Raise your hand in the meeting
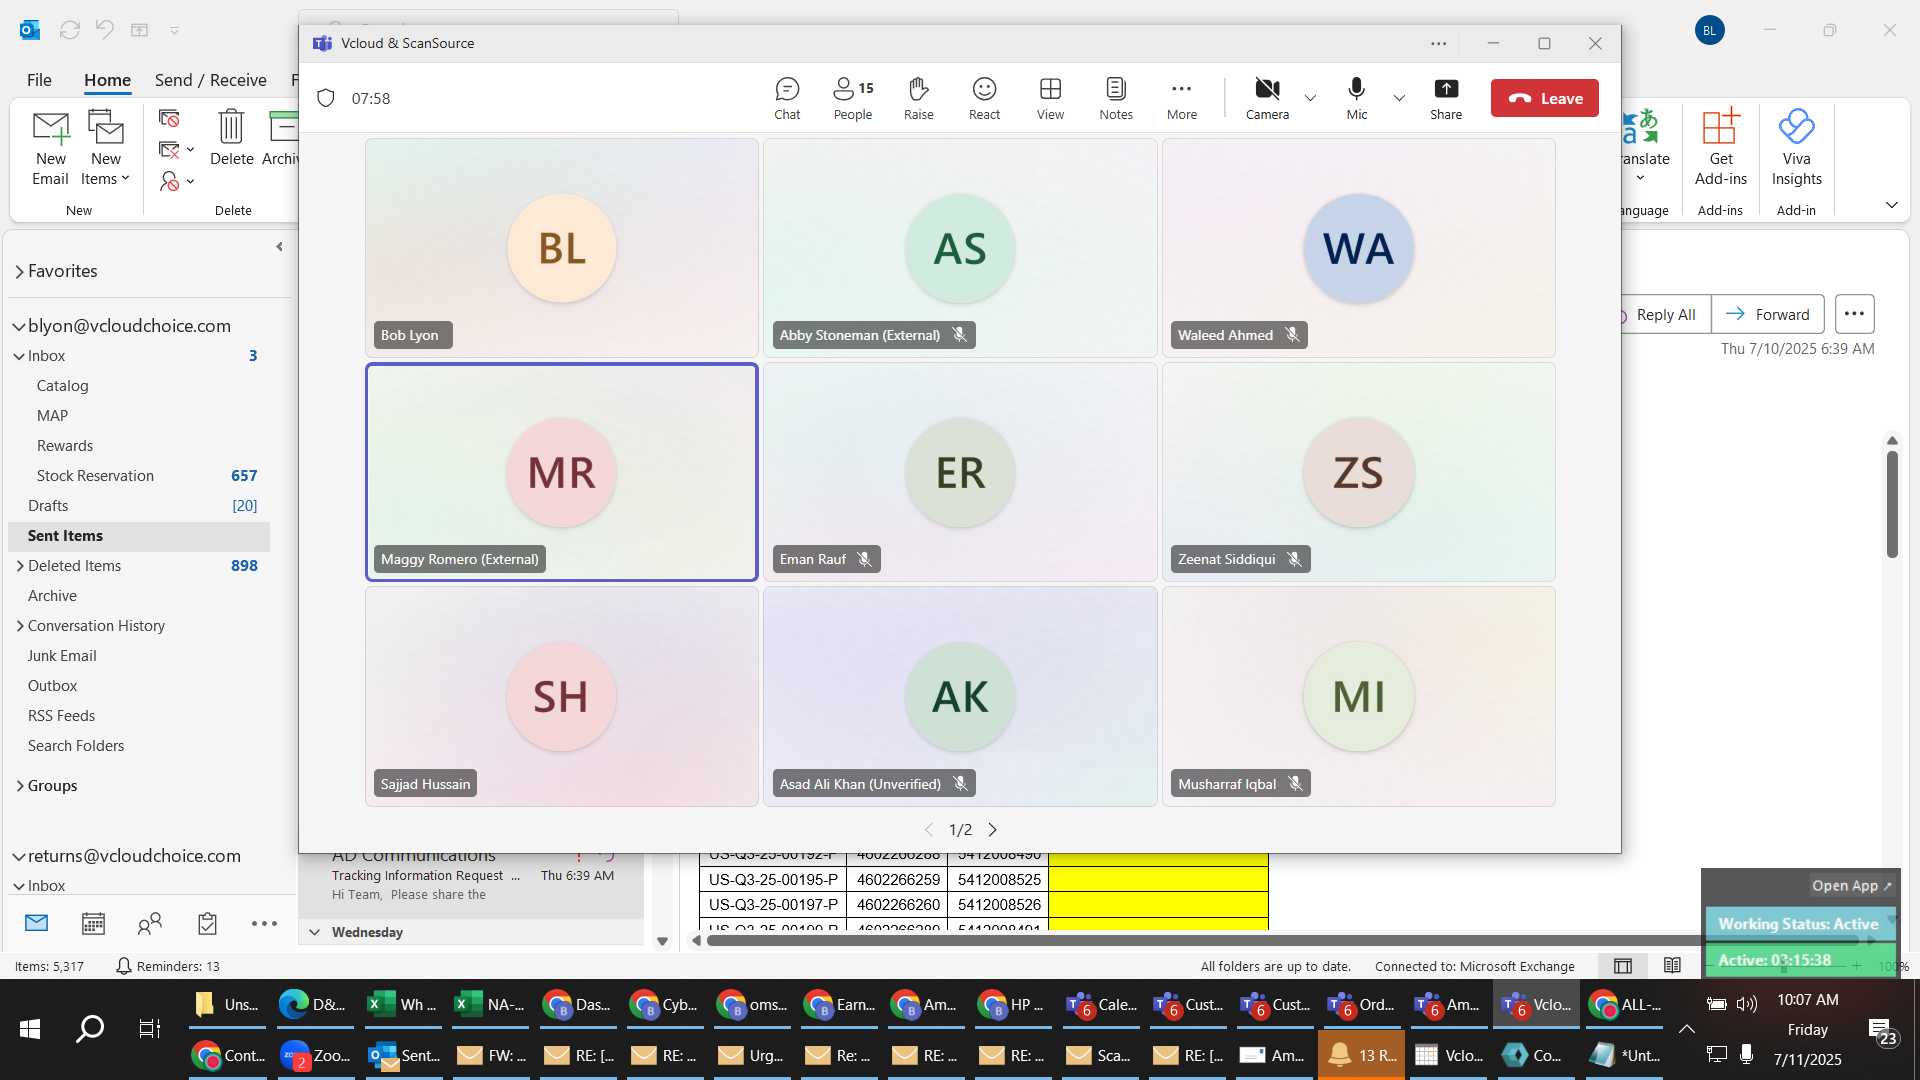Screen dimensions: 1920x1080 (918, 99)
